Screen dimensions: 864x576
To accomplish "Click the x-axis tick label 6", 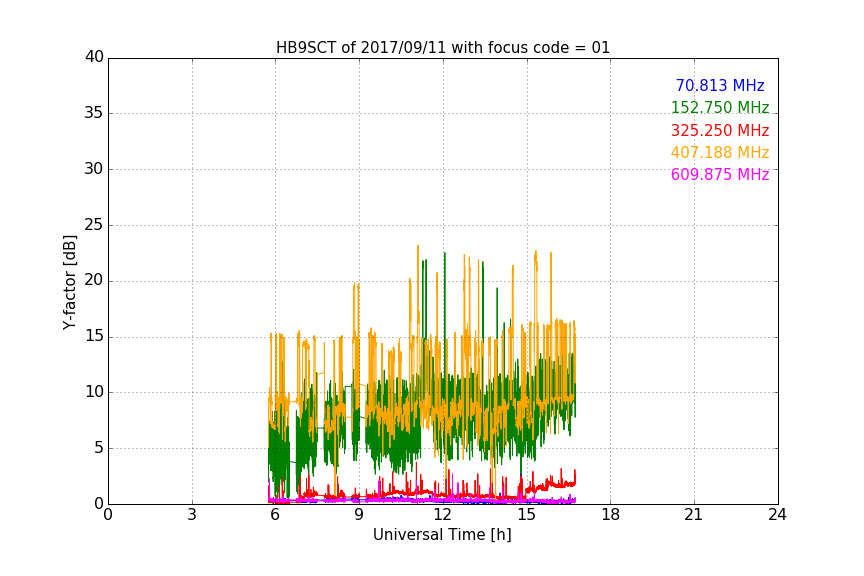I will click(x=275, y=515).
